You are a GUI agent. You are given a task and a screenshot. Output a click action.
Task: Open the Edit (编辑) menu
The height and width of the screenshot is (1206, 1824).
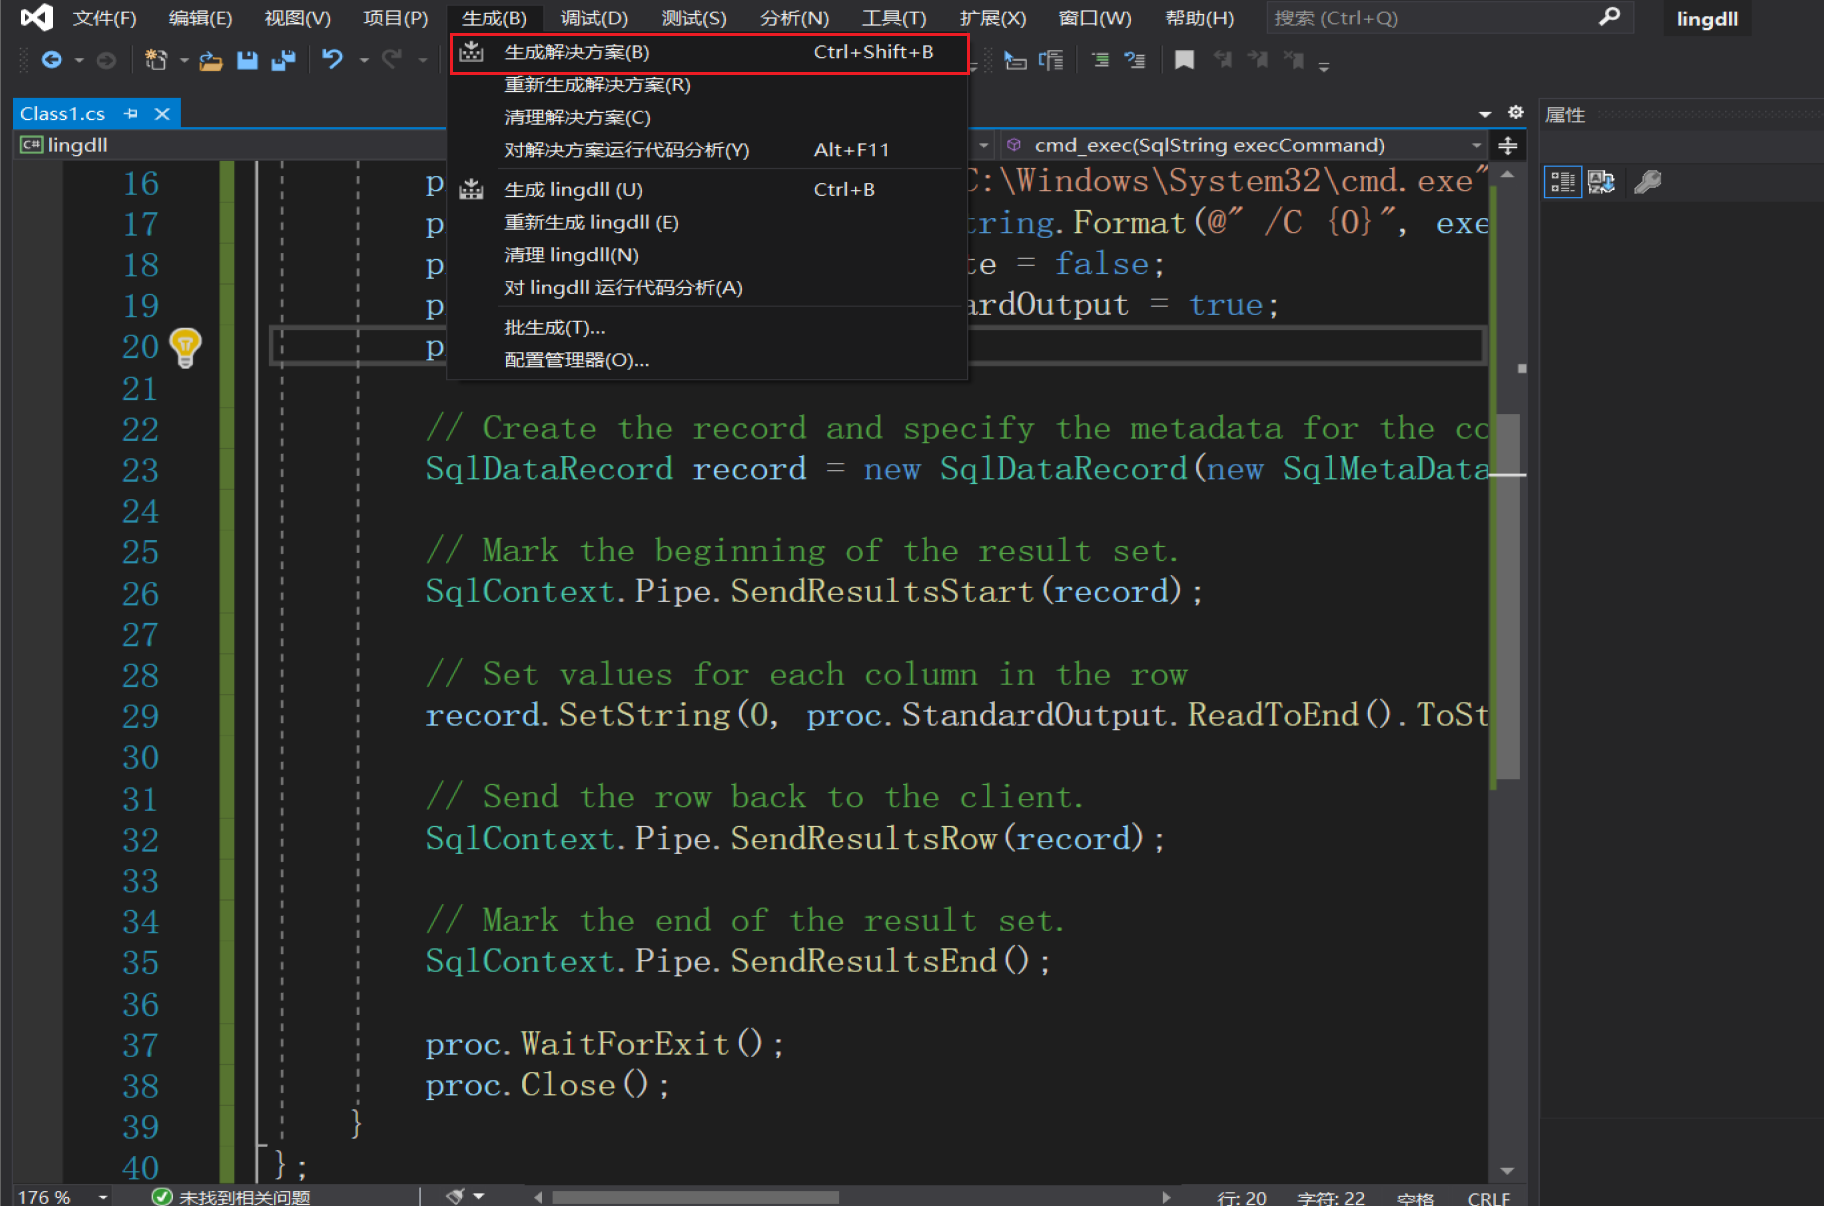(200, 18)
